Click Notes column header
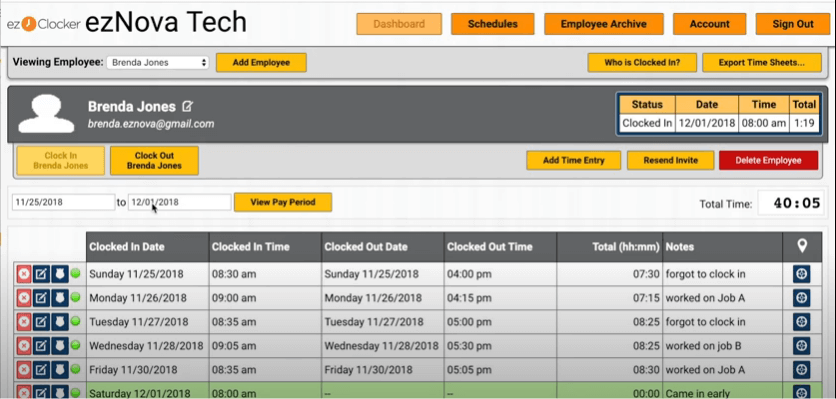 [722, 246]
